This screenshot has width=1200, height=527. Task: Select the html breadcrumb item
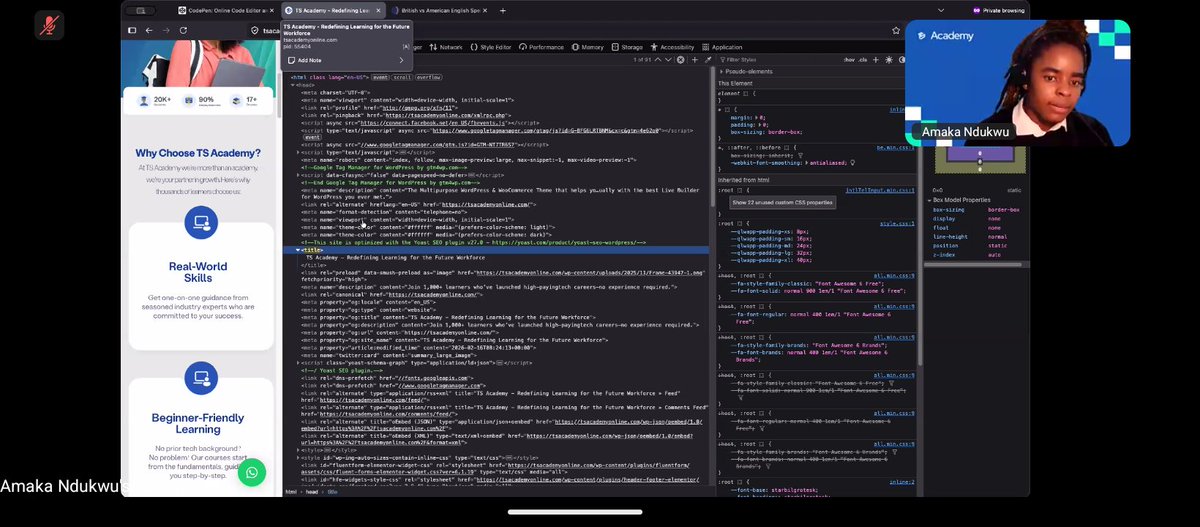tap(291, 492)
